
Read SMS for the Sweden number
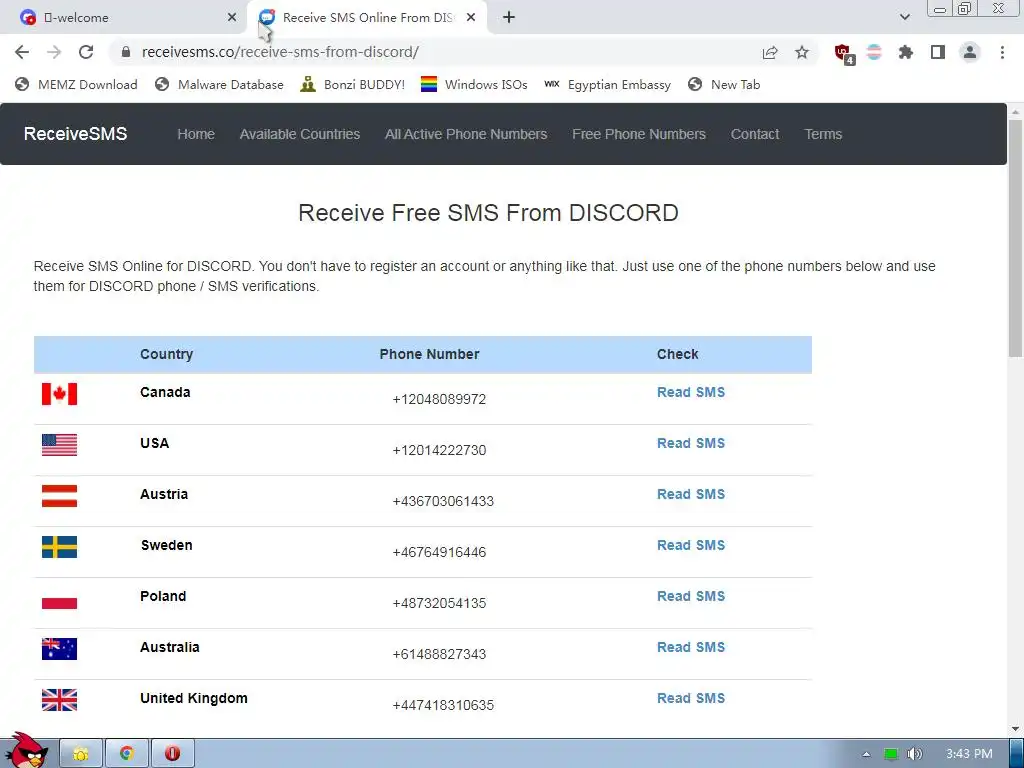(691, 545)
